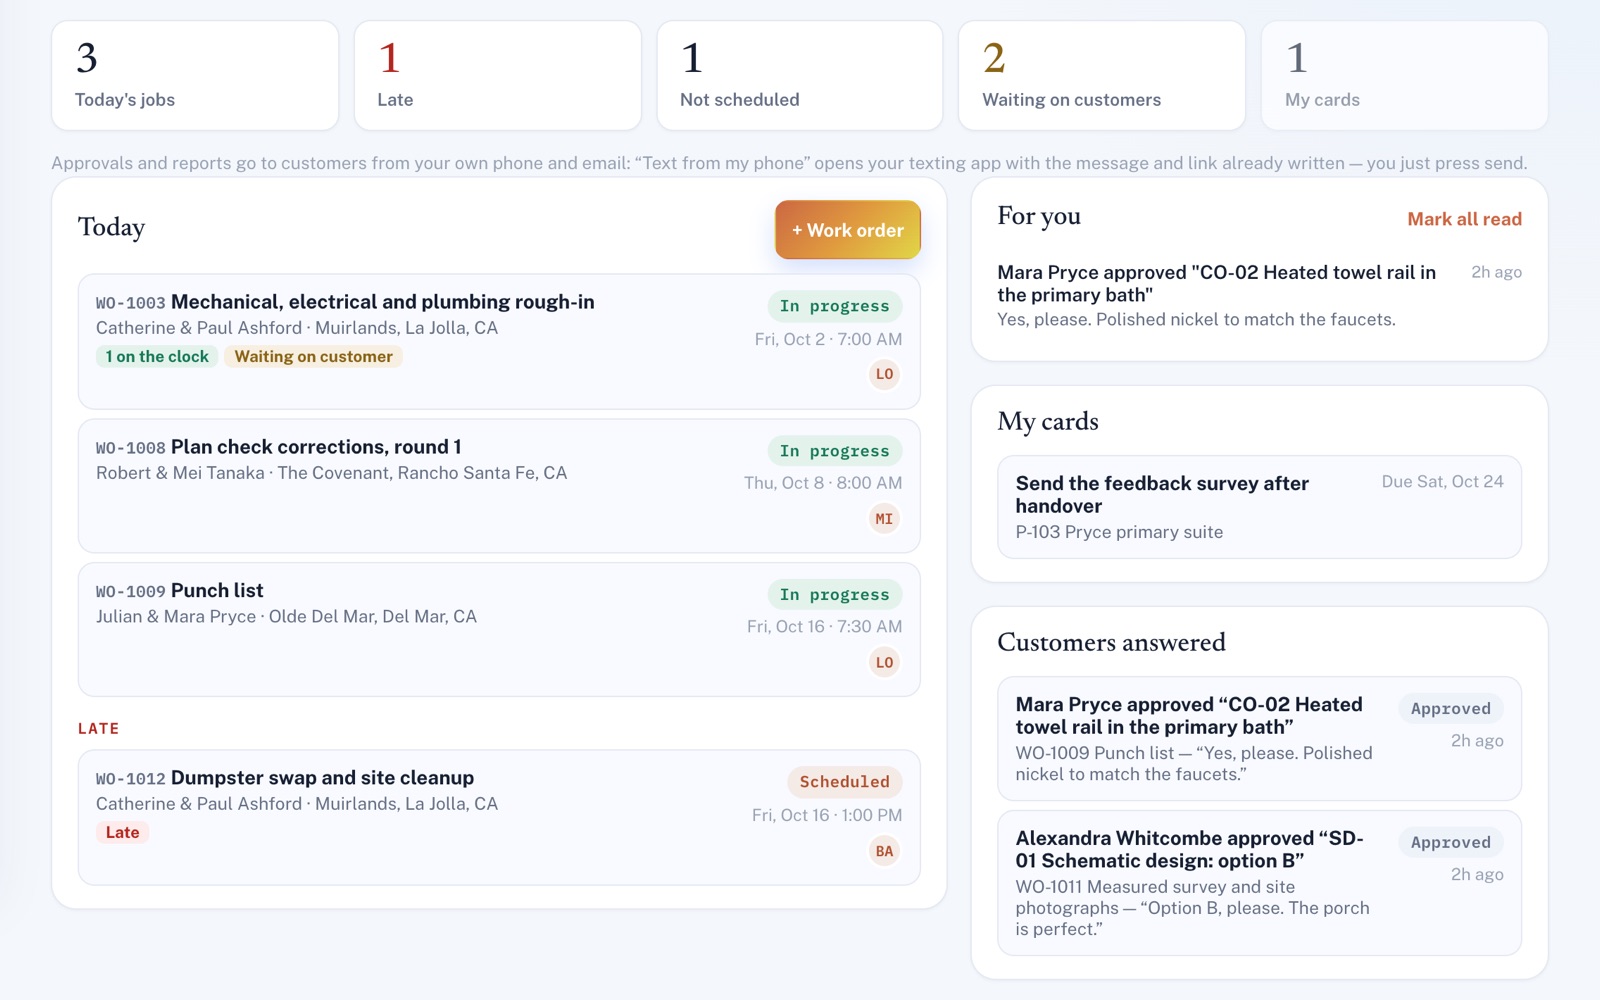Image resolution: width=1600 pixels, height=1000 pixels.
Task: Click the MI avatar on WO-1008
Action: tap(884, 519)
